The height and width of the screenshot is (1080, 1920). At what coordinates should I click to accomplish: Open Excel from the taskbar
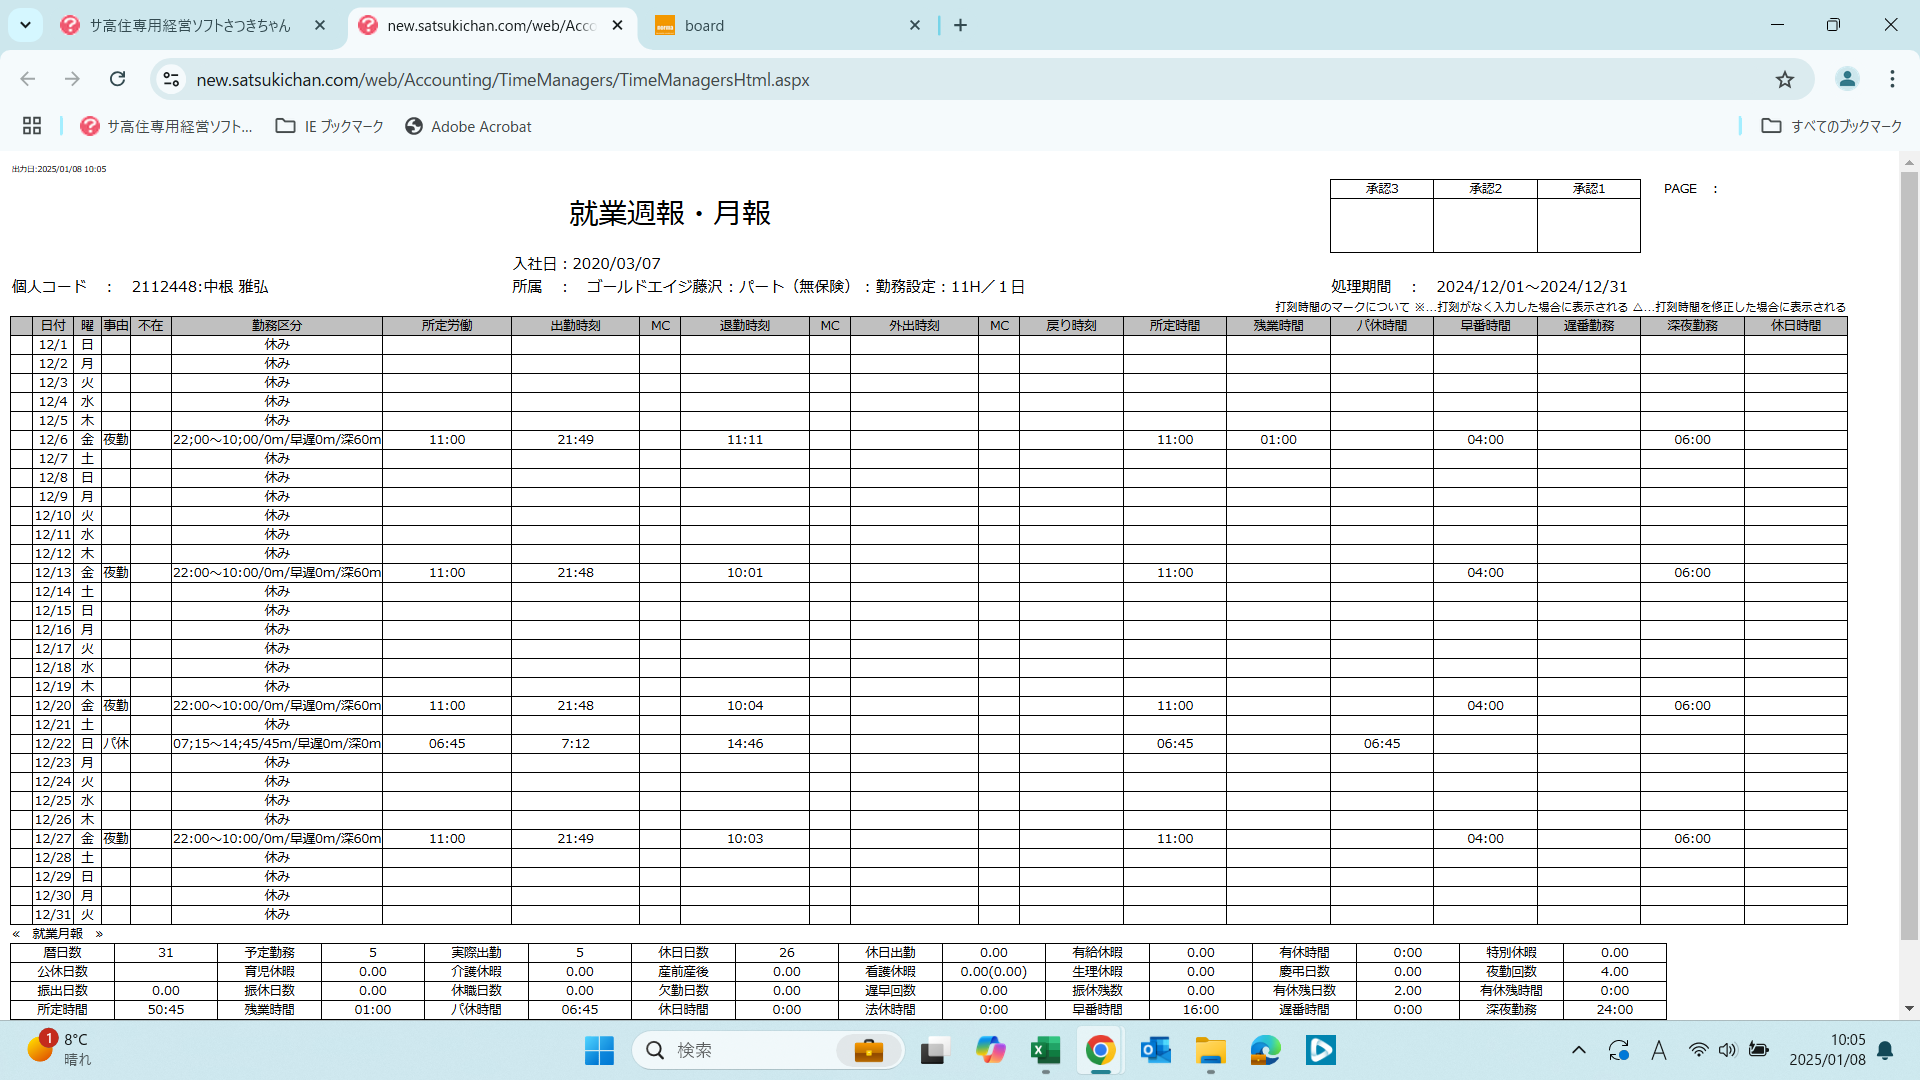[x=1045, y=1050]
